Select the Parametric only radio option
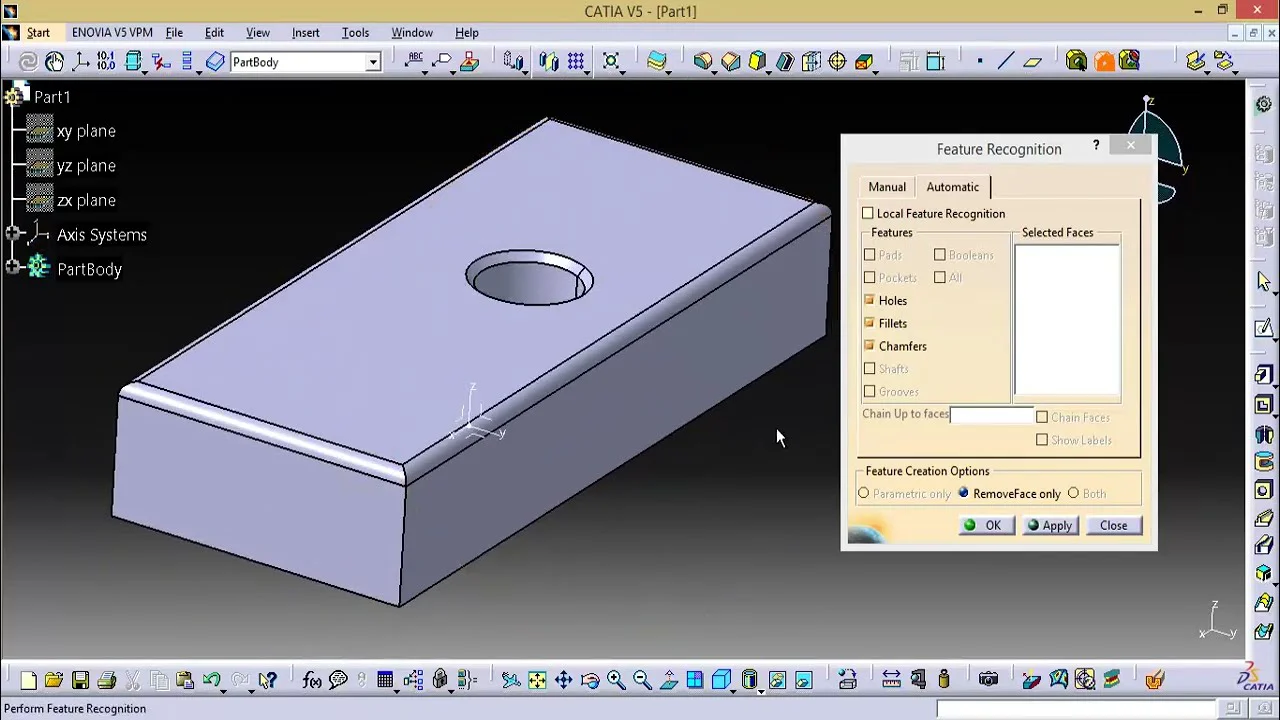Viewport: 1280px width, 720px height. click(x=864, y=493)
